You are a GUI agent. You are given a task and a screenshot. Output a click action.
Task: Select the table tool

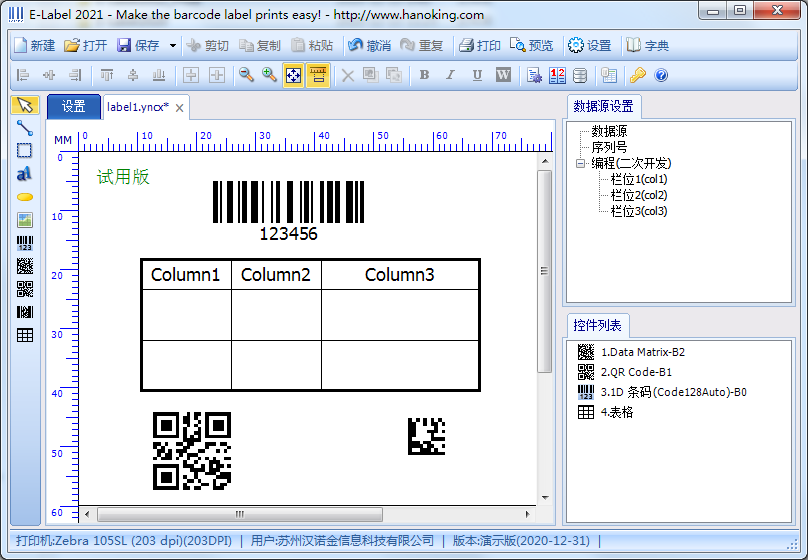tap(25, 335)
